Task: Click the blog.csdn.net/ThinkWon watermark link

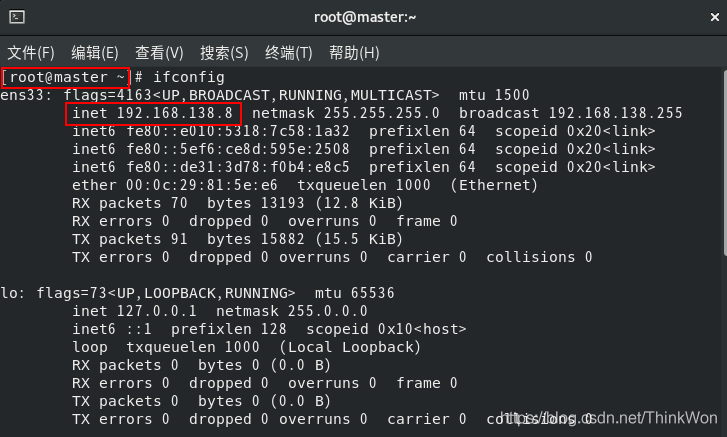Action: [610, 416]
